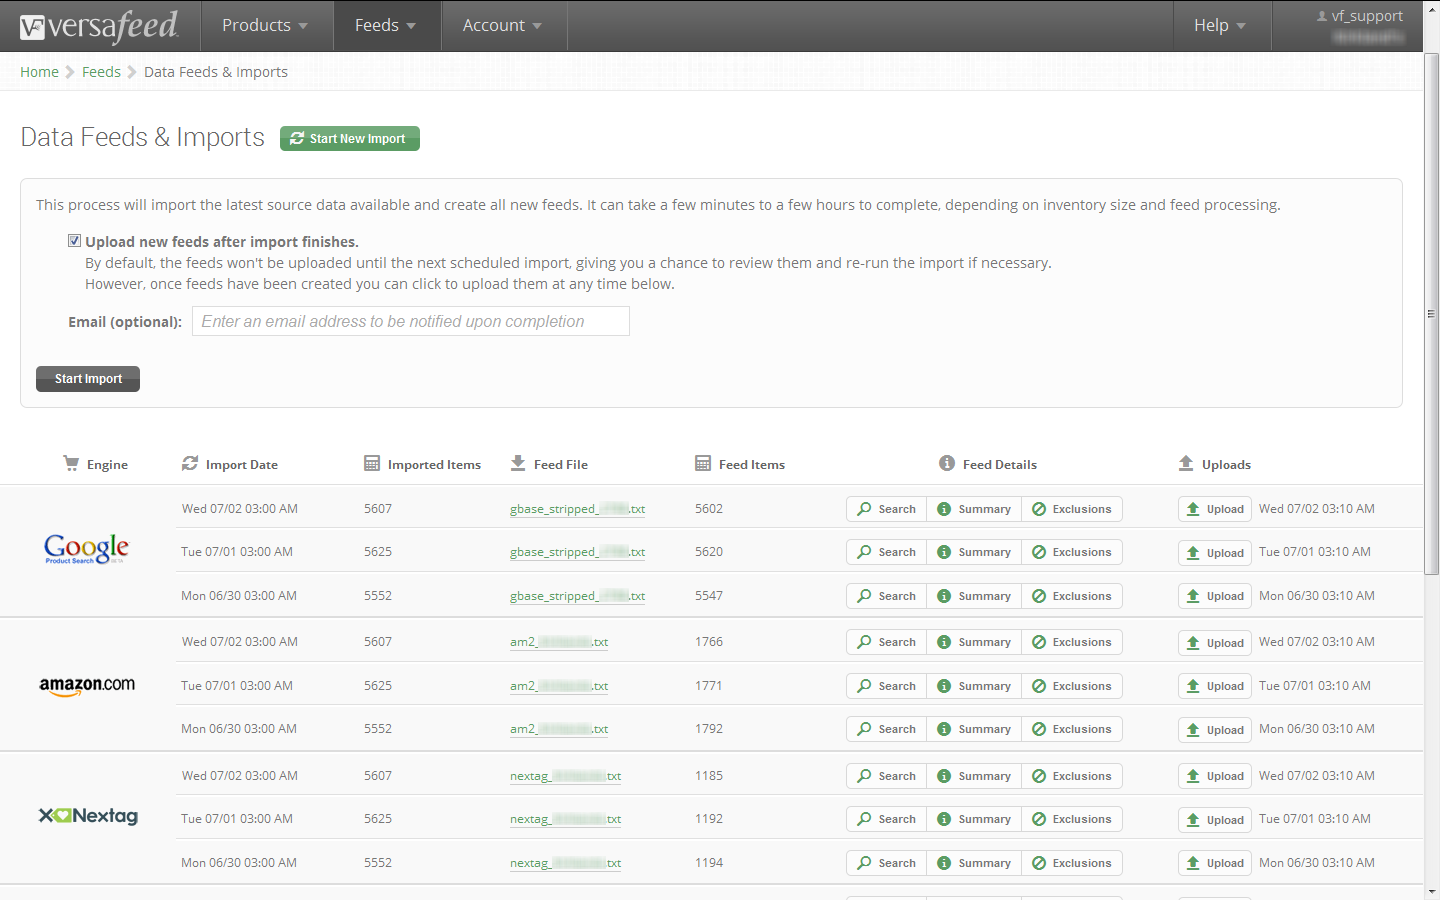This screenshot has width=1440, height=900.
Task: Click the Start Import button
Action: pos(88,379)
